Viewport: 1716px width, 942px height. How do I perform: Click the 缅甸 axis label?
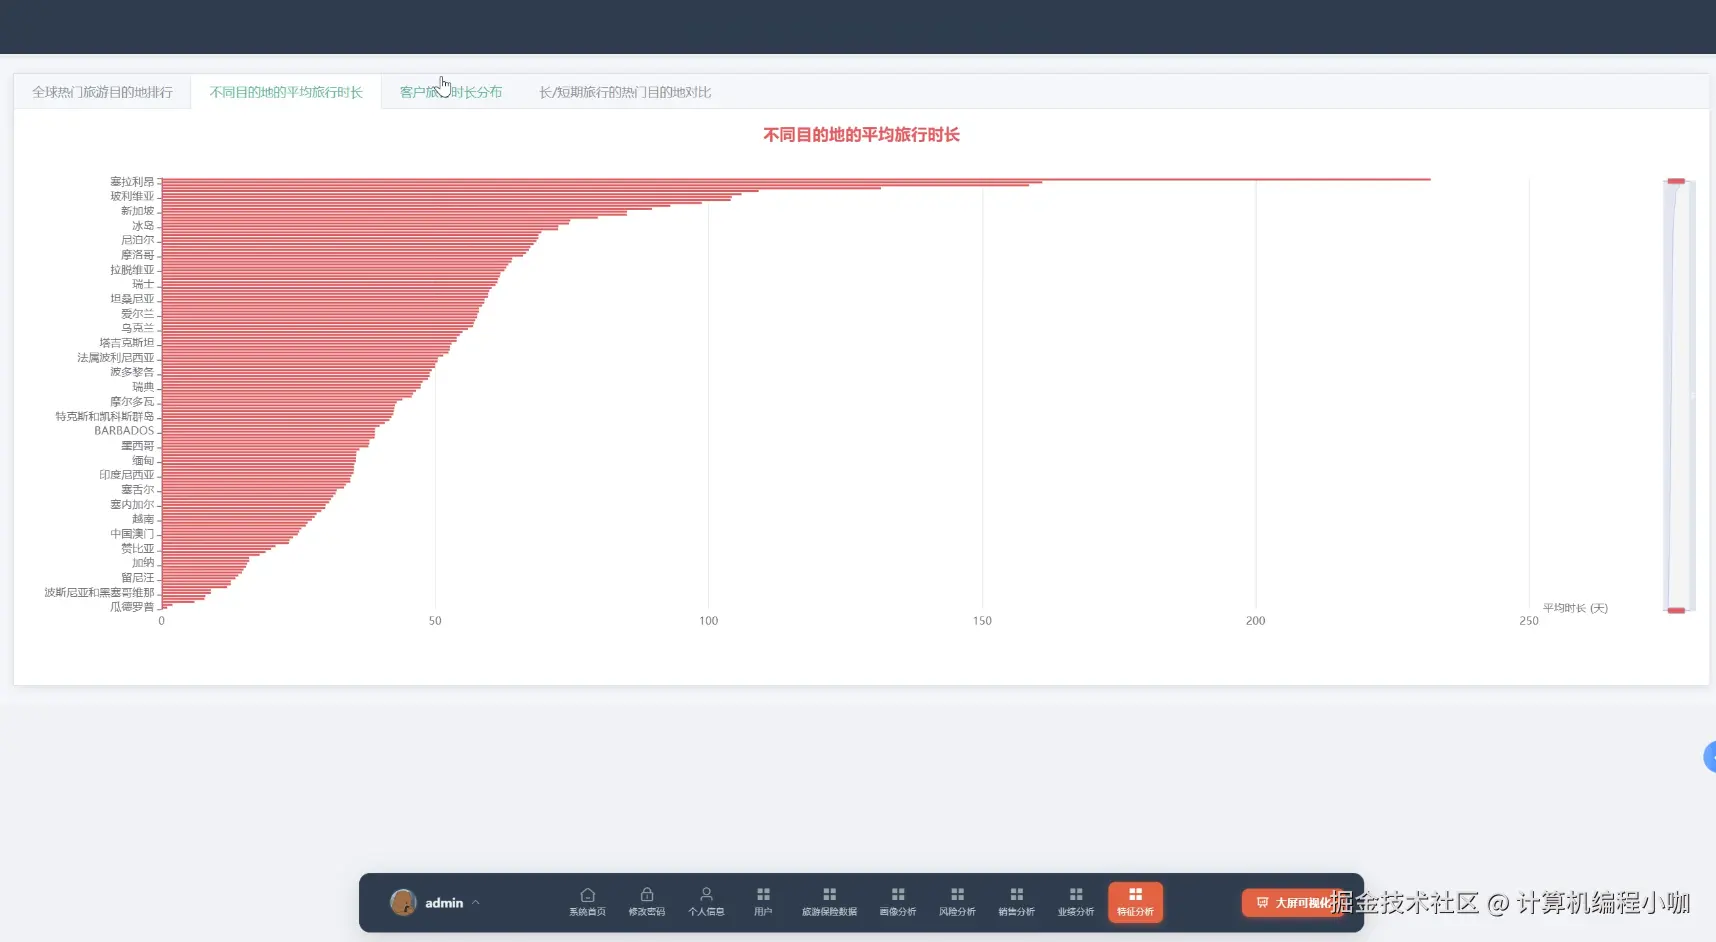coord(143,461)
